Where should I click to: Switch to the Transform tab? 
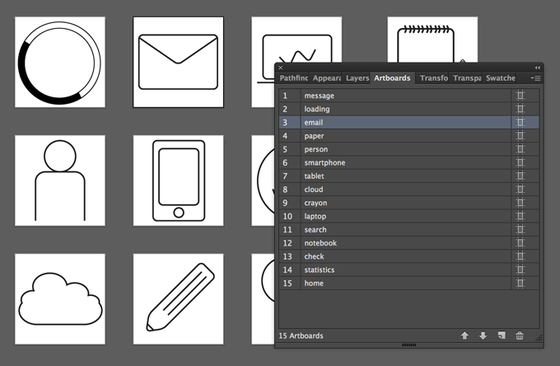(x=434, y=78)
